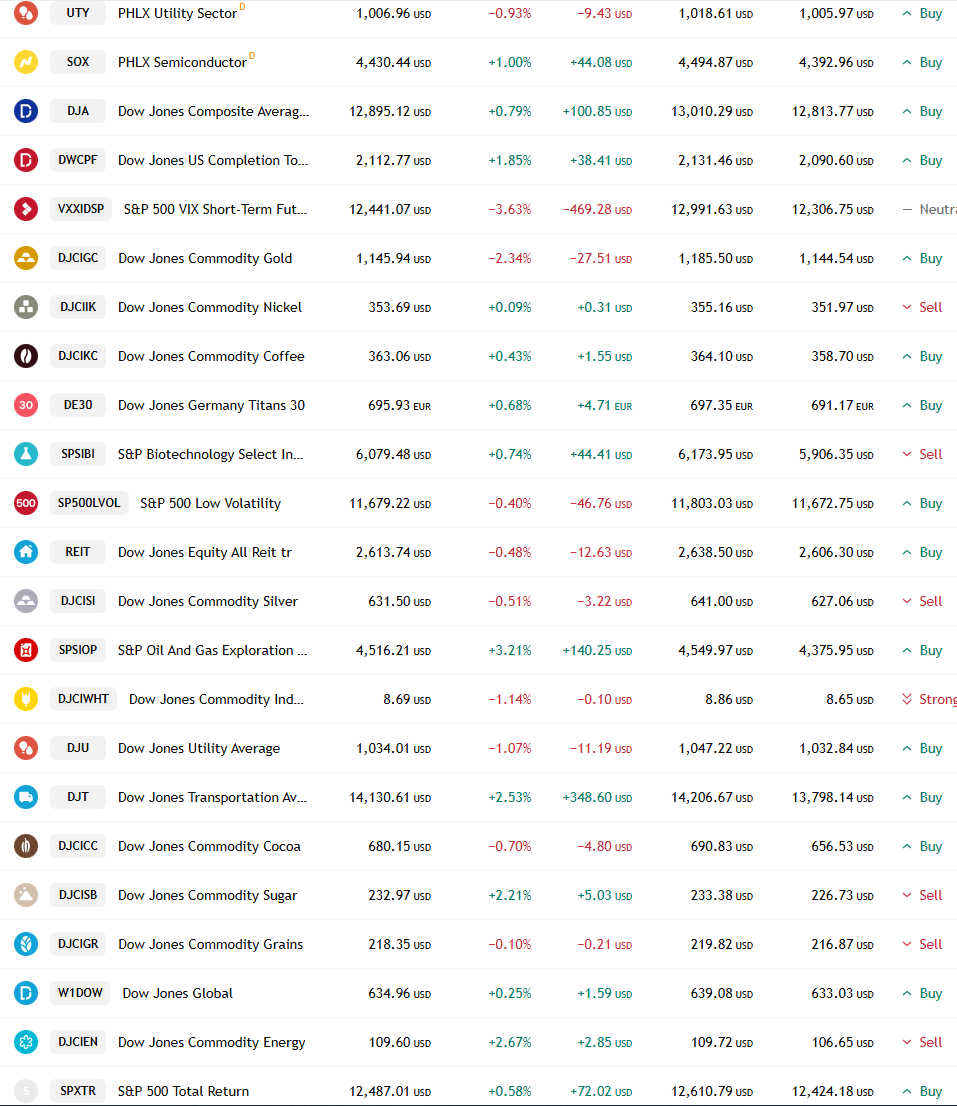Click the grains icon for DJCIGR
This screenshot has width=957, height=1106.
(26, 944)
